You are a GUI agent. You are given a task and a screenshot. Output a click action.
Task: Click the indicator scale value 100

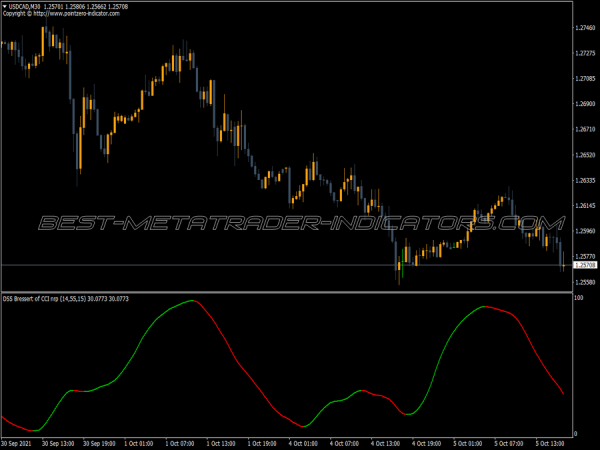[579, 300]
